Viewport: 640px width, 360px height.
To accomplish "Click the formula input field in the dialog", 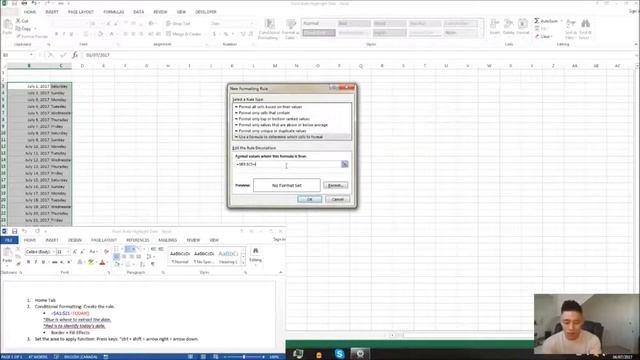I will click(288, 164).
